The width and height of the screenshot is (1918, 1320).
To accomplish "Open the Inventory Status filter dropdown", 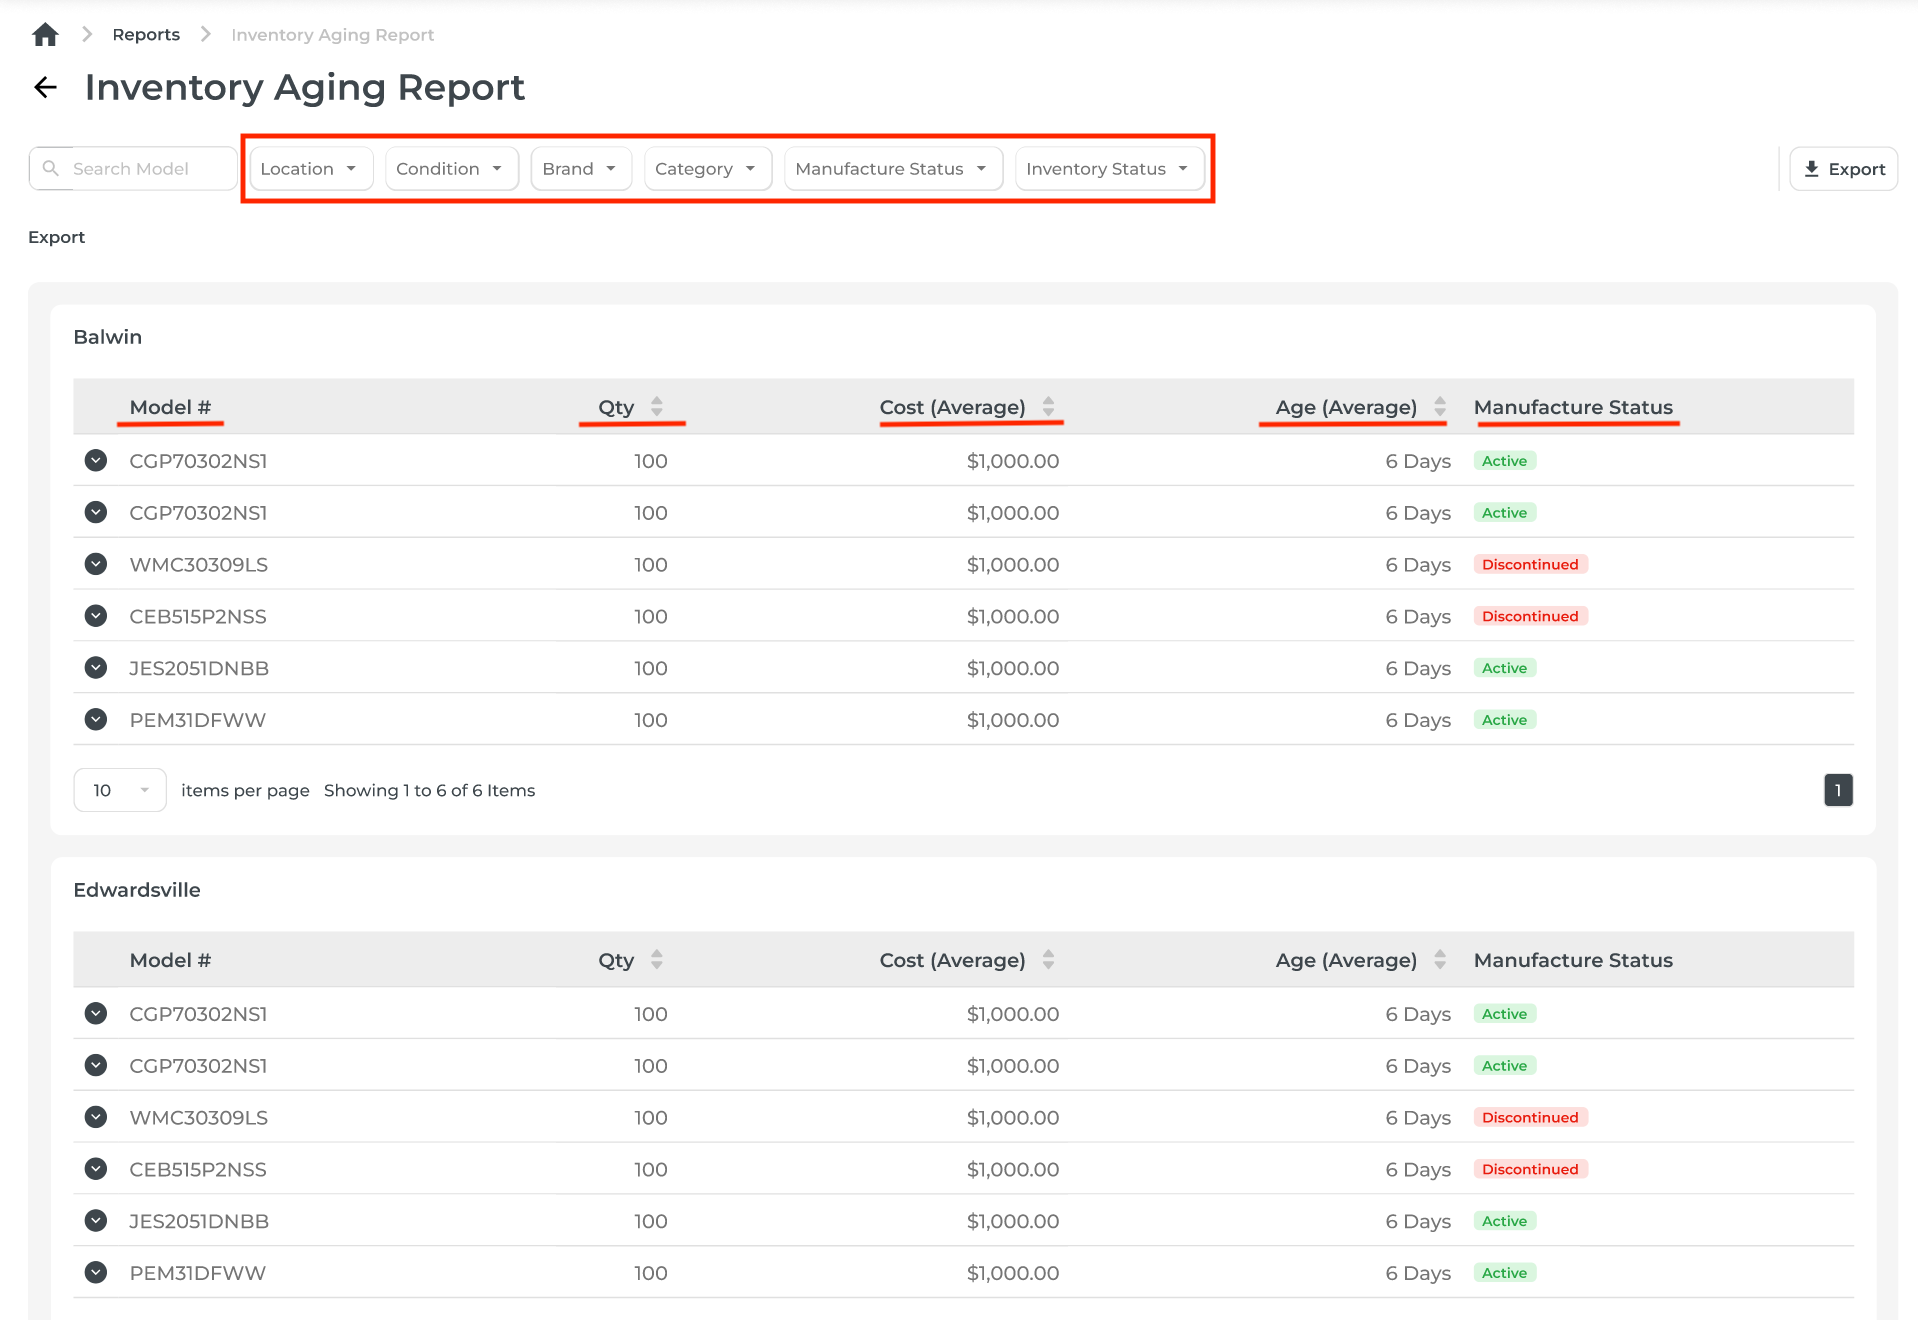I will (1107, 168).
